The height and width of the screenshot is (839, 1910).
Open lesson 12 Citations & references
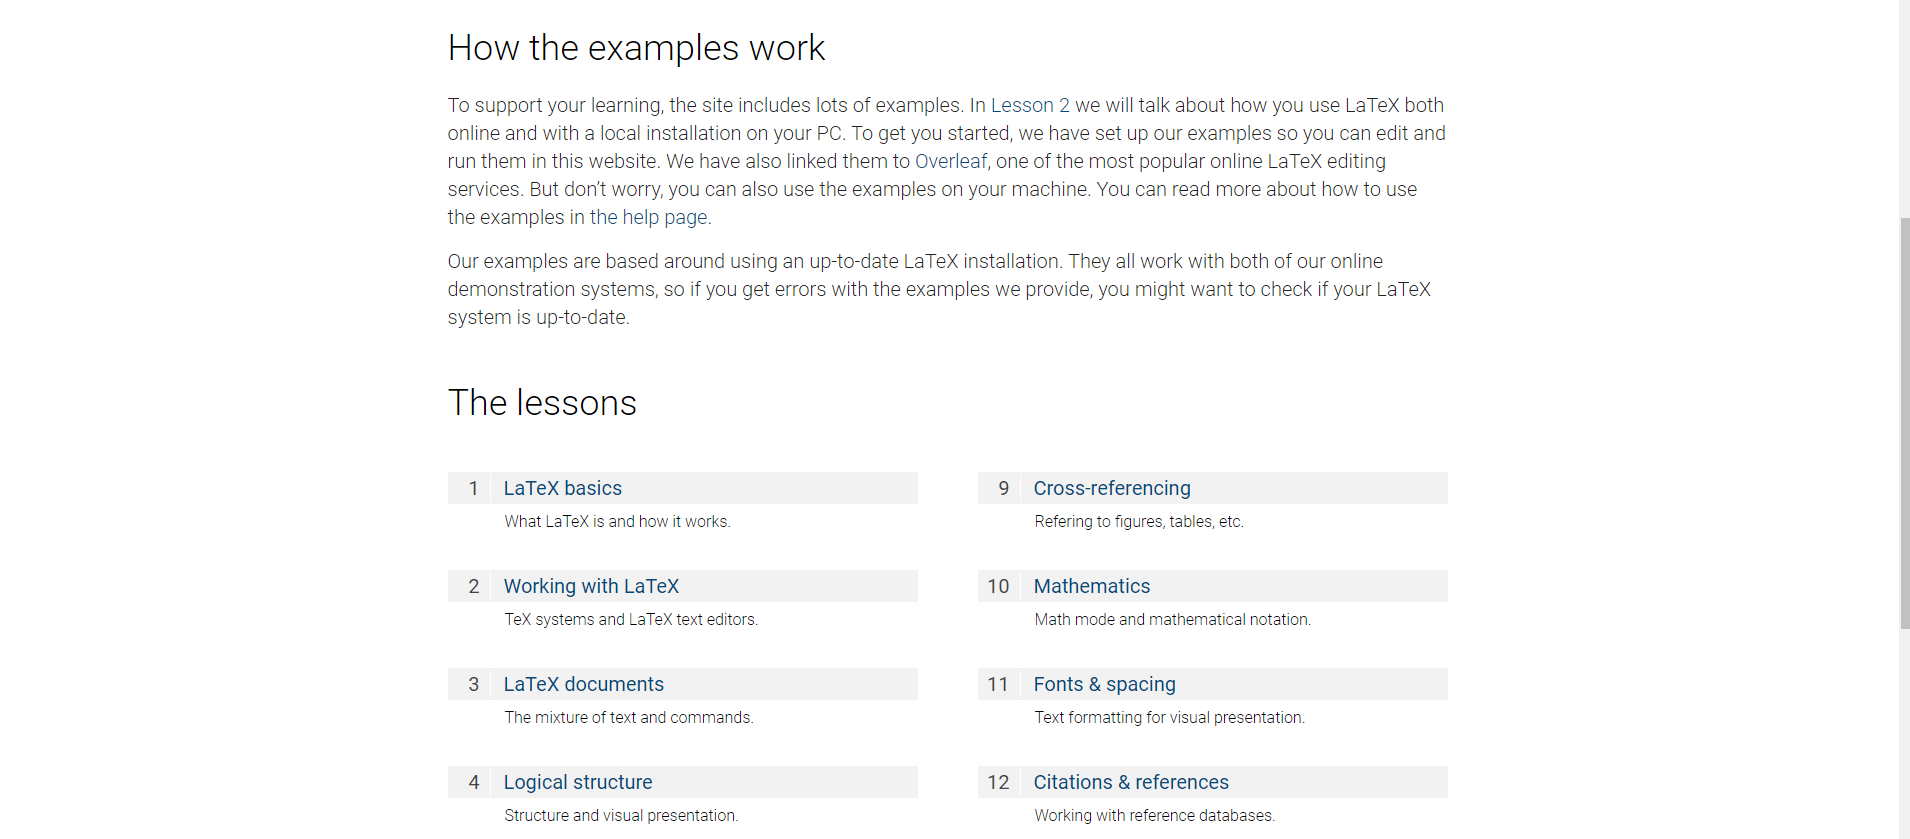click(1131, 782)
